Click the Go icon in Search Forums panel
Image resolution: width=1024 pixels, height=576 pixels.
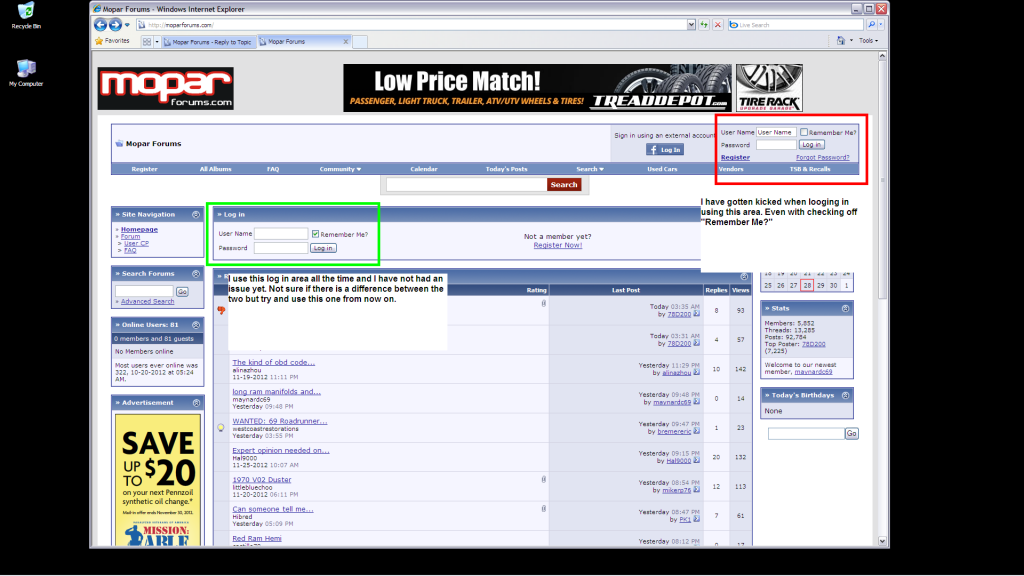pyautogui.click(x=181, y=292)
